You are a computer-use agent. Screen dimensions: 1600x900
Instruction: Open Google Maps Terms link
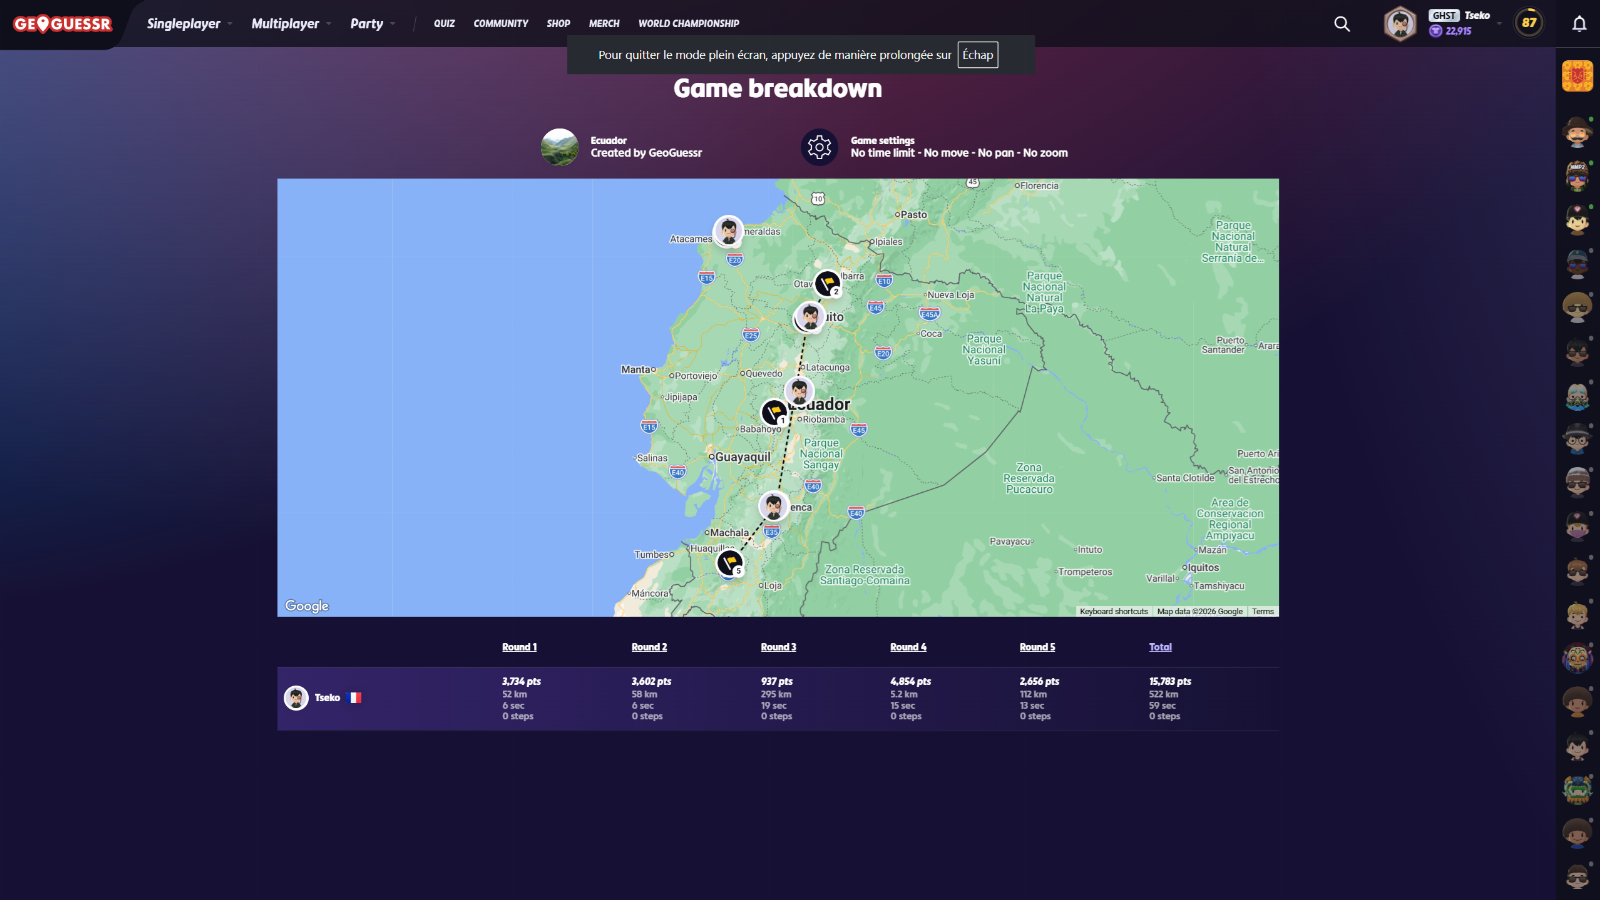[x=1263, y=611]
